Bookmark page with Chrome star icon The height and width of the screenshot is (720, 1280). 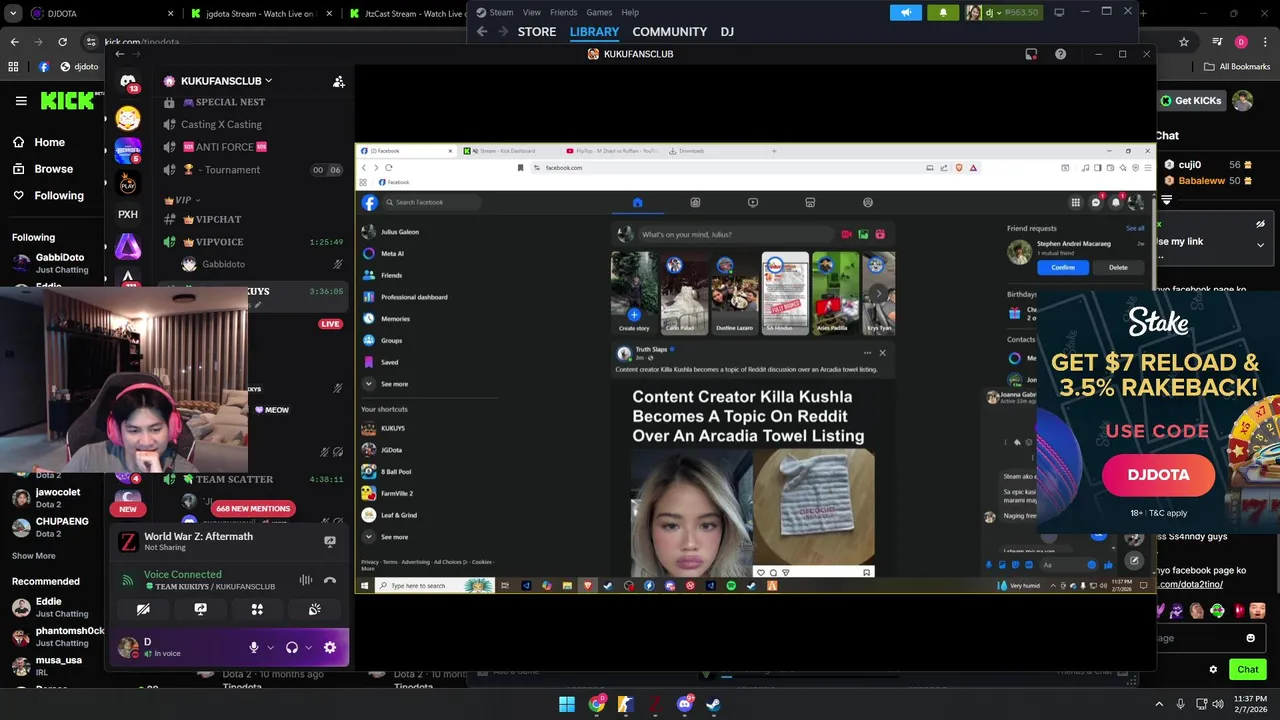point(1184,42)
